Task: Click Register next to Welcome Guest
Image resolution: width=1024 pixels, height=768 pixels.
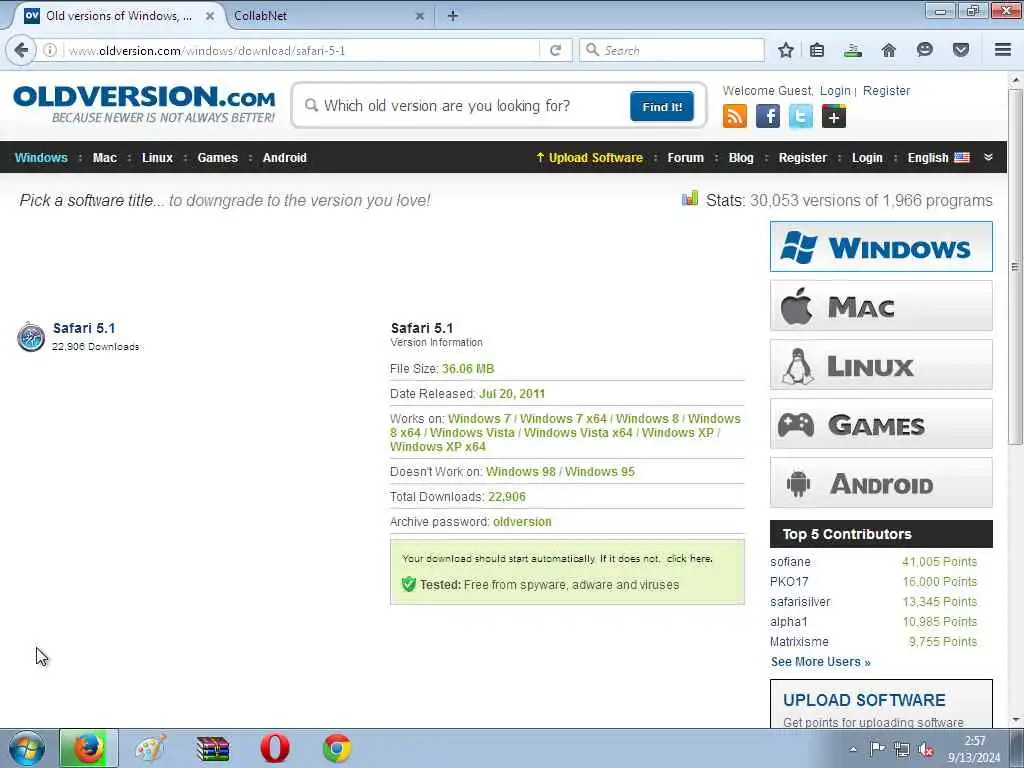Action: pos(886,91)
